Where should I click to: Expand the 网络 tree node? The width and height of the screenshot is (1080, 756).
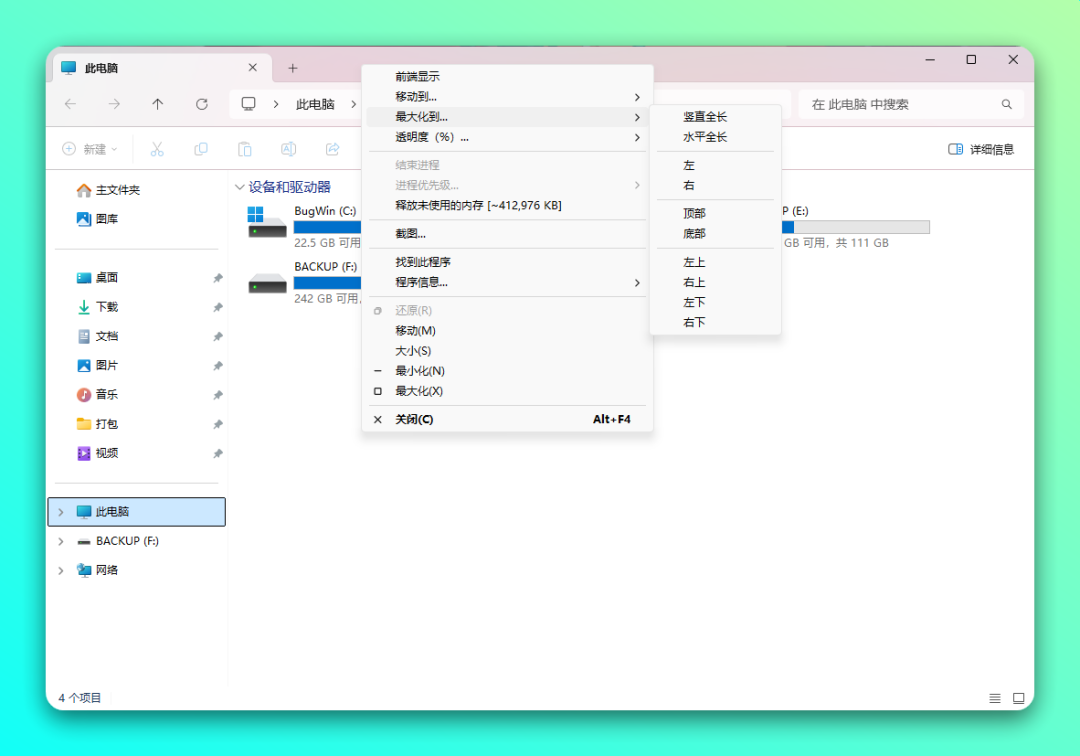(x=61, y=570)
